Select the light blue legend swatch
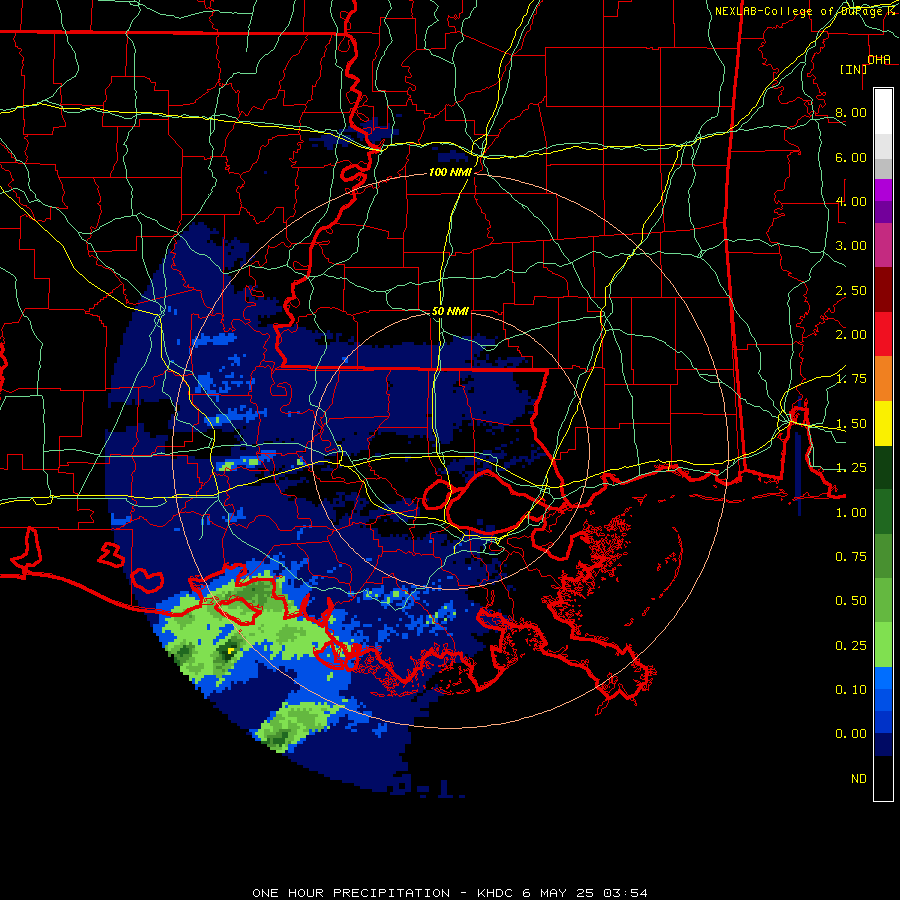Image resolution: width=900 pixels, height=900 pixels. (883, 678)
